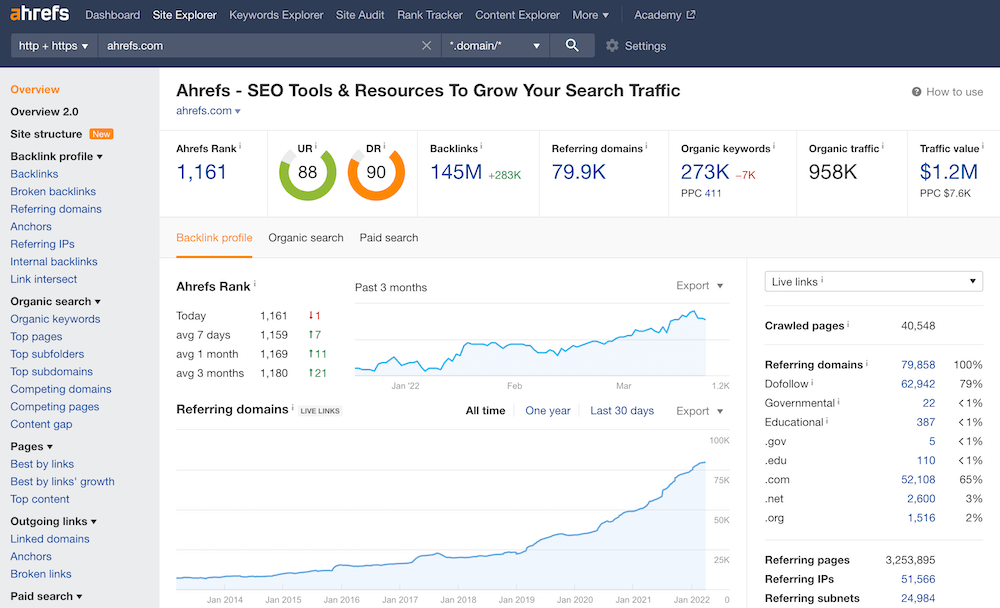Open the ahrefs.com URL dropdown under title

[x=209, y=110]
